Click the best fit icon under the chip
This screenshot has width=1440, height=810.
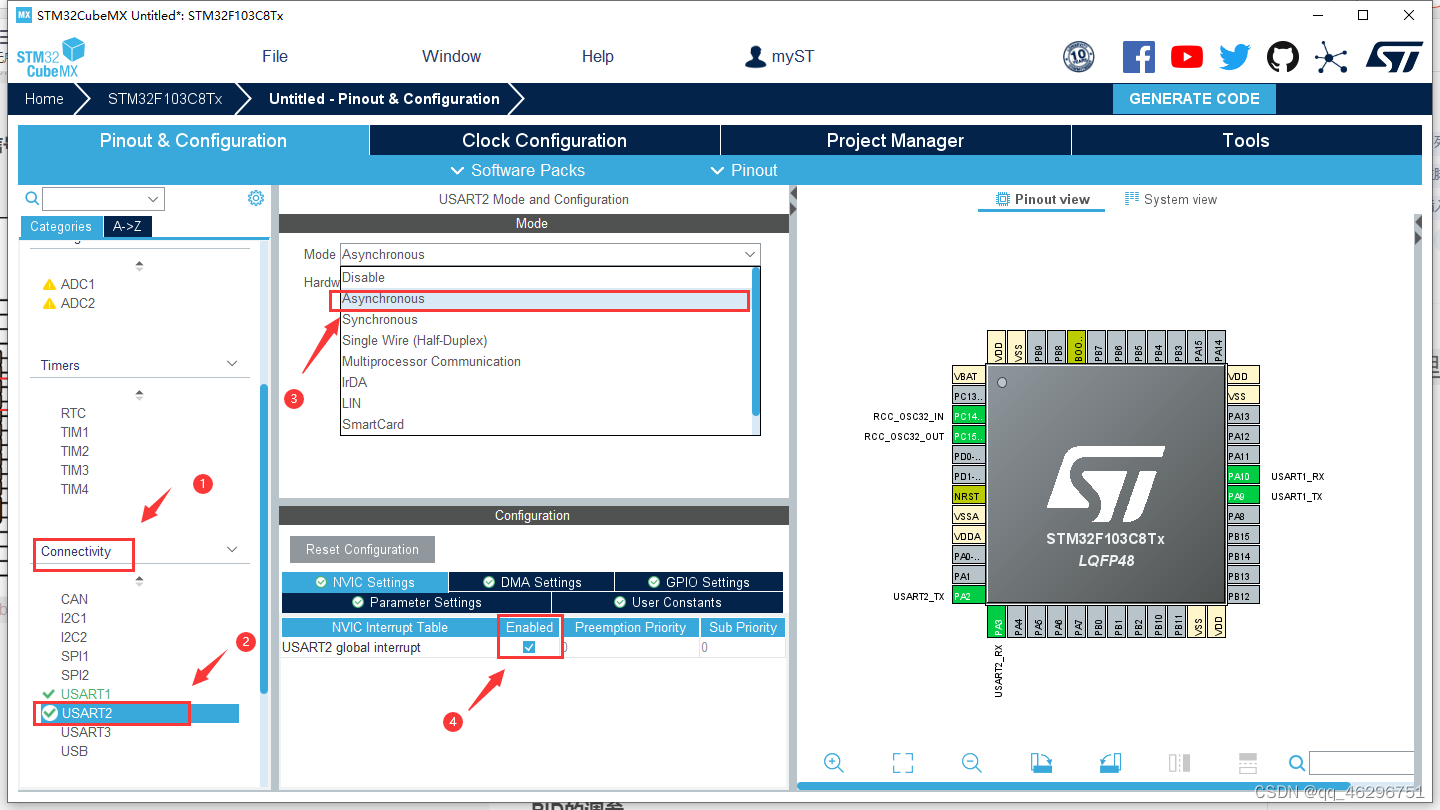coord(902,763)
